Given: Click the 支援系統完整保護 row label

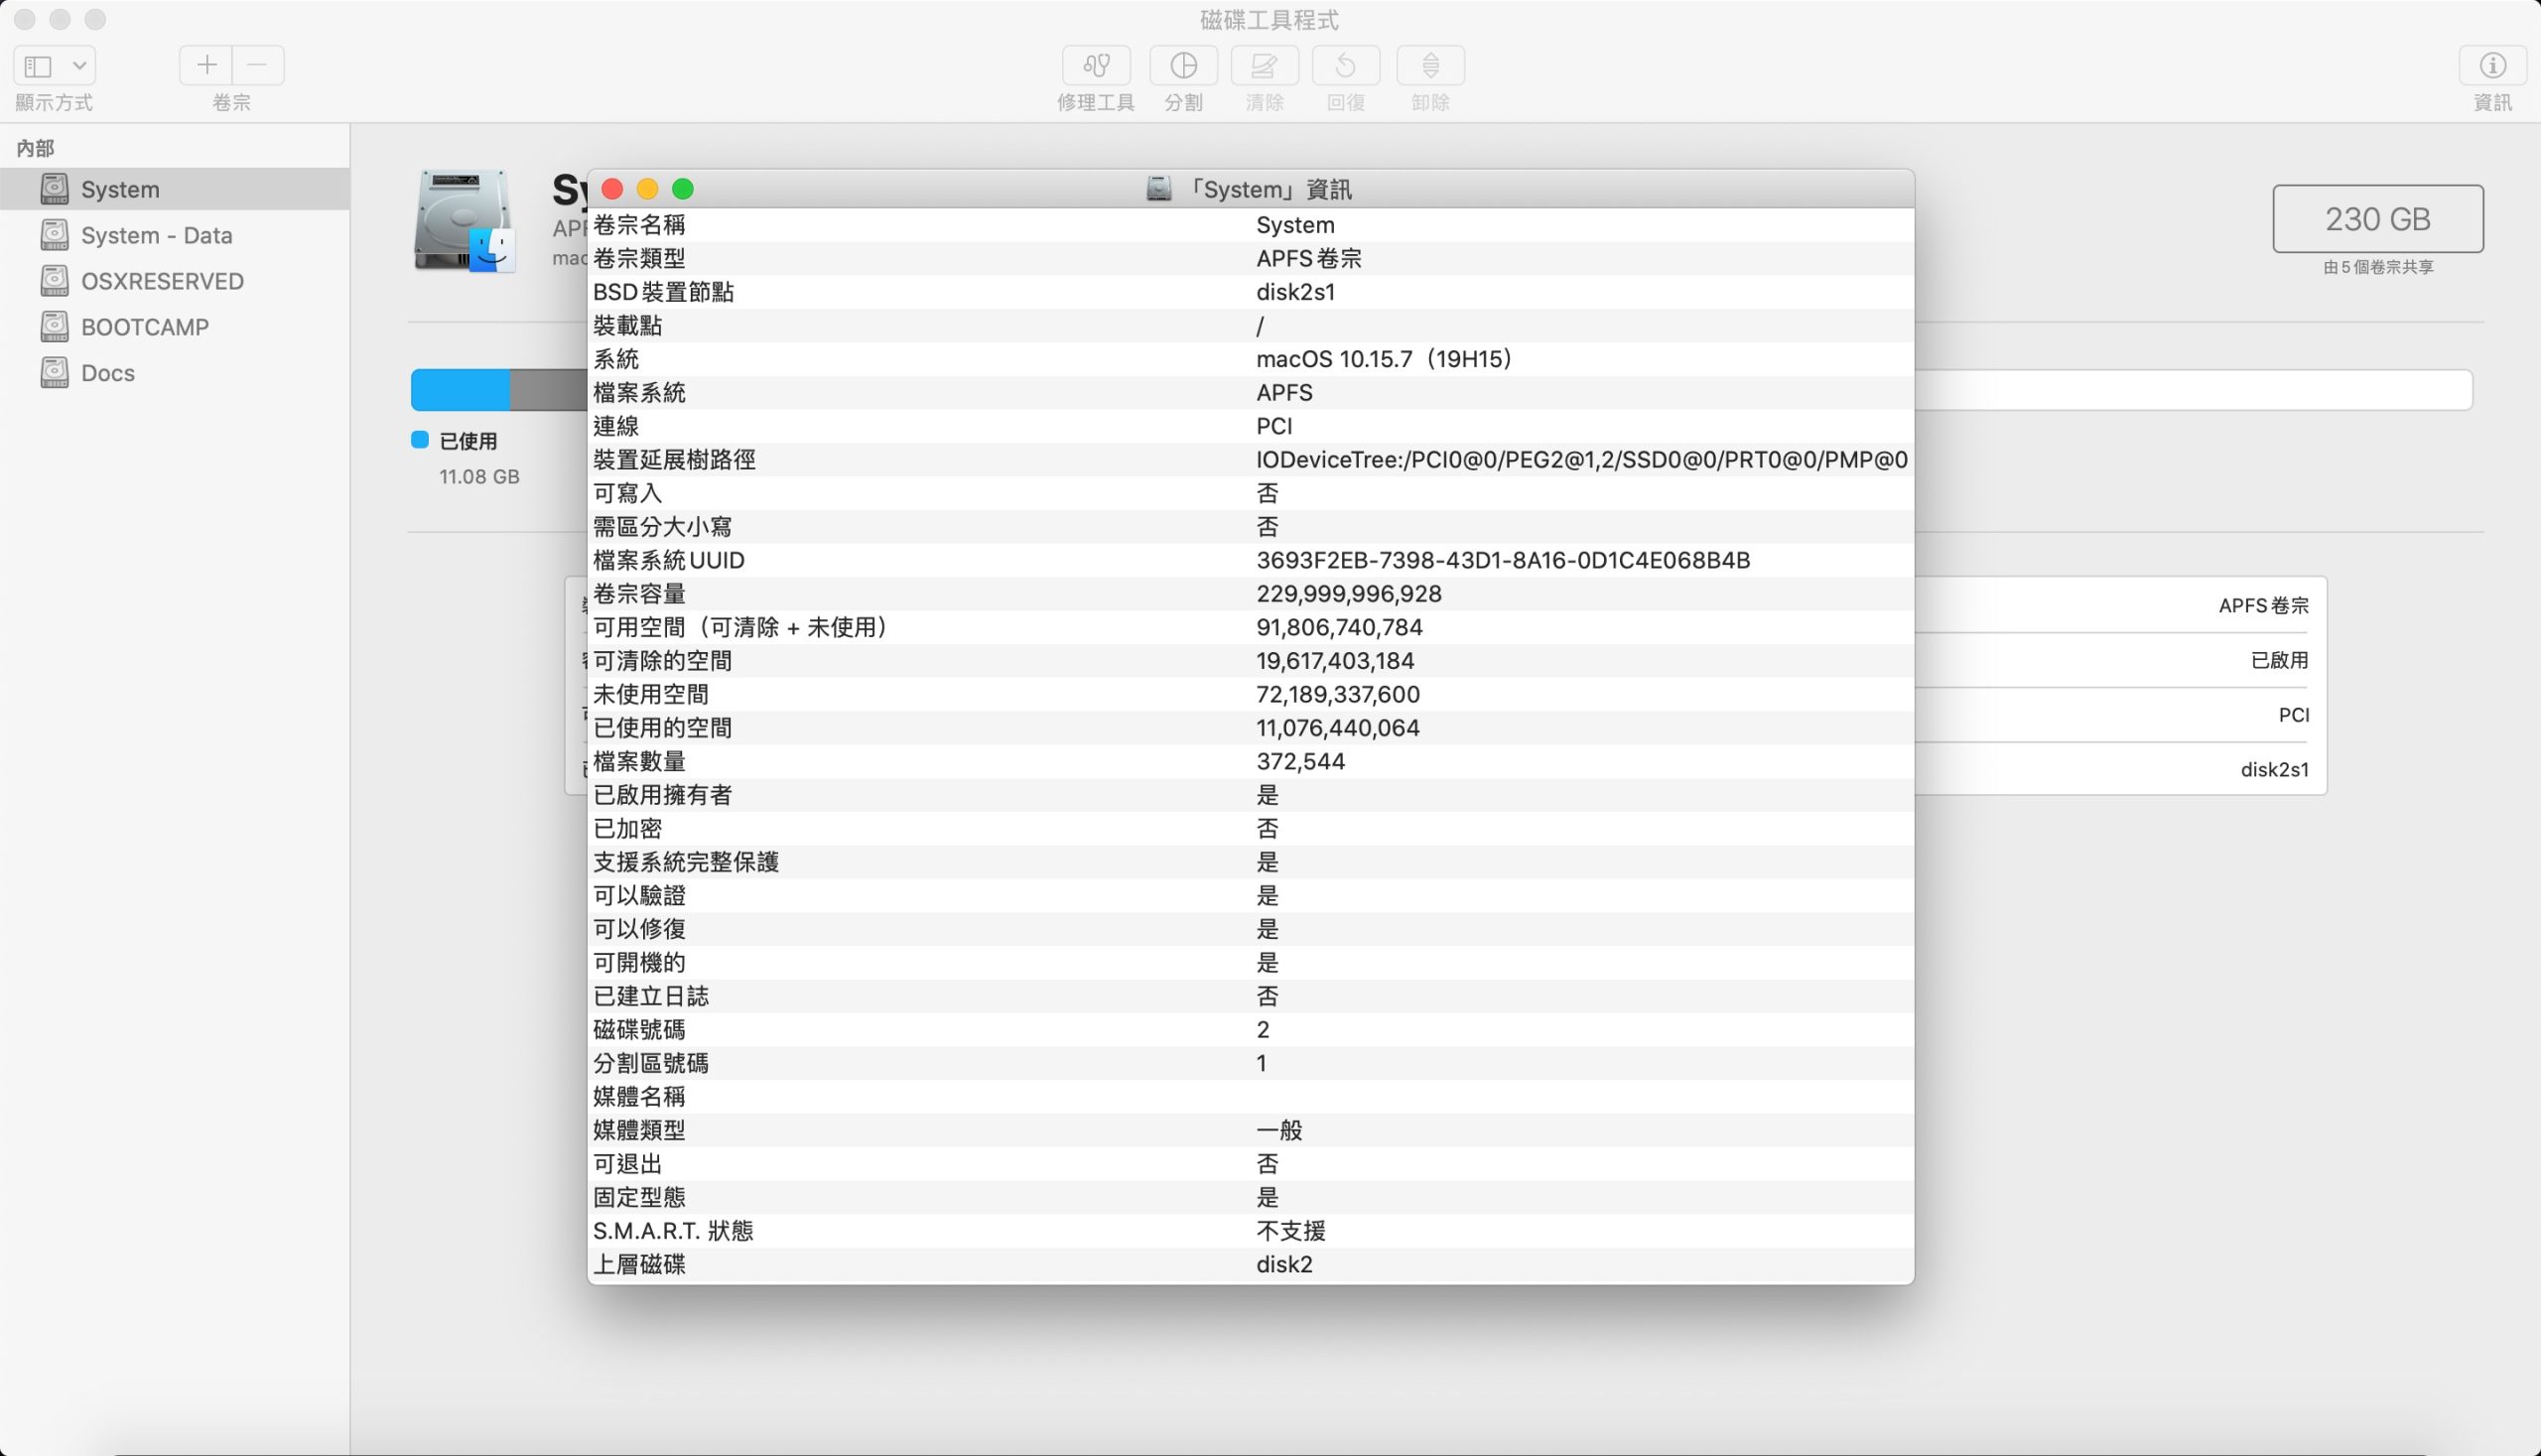Looking at the screenshot, I should [x=686, y=862].
